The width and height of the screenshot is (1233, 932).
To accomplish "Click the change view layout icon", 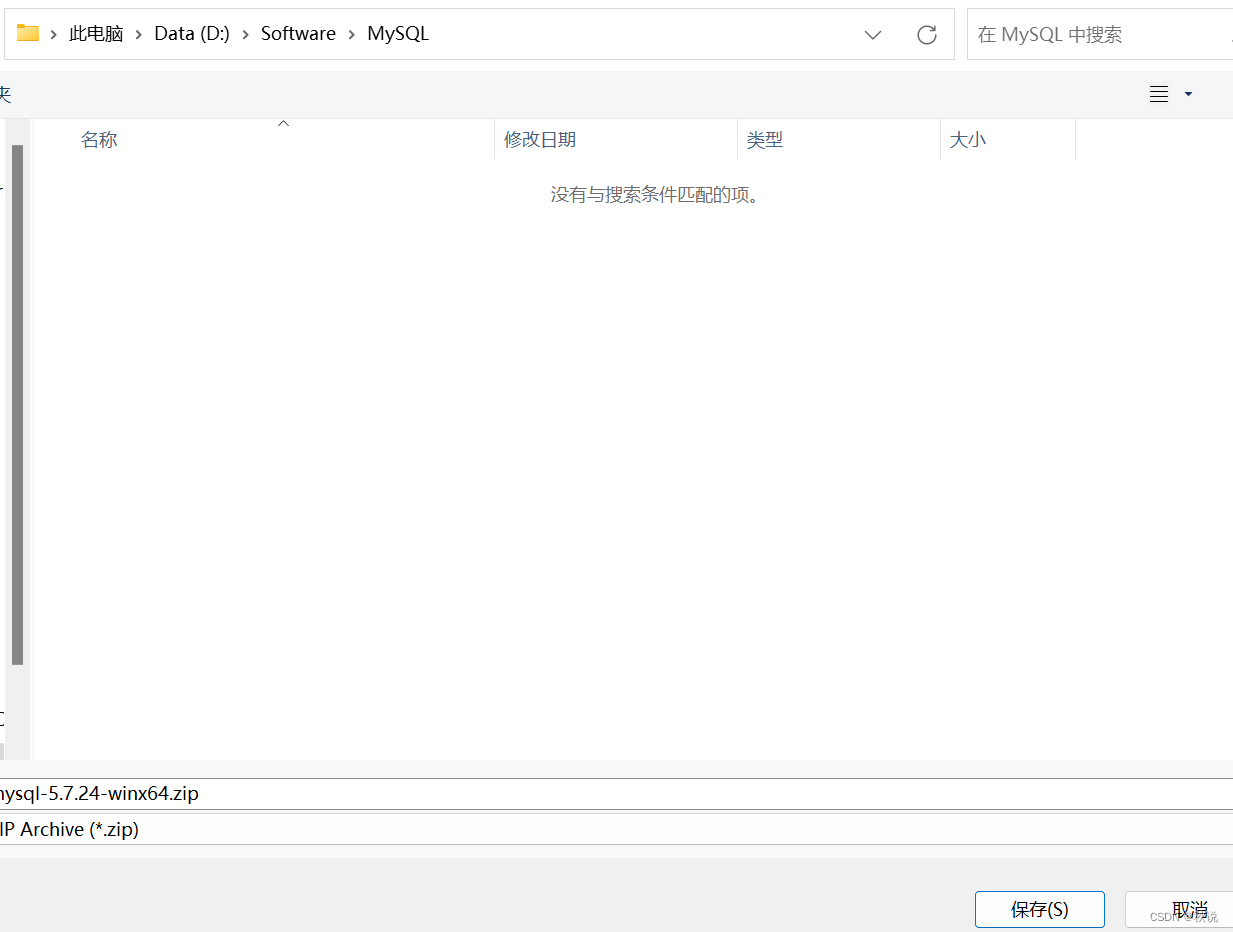I will coord(1161,94).
